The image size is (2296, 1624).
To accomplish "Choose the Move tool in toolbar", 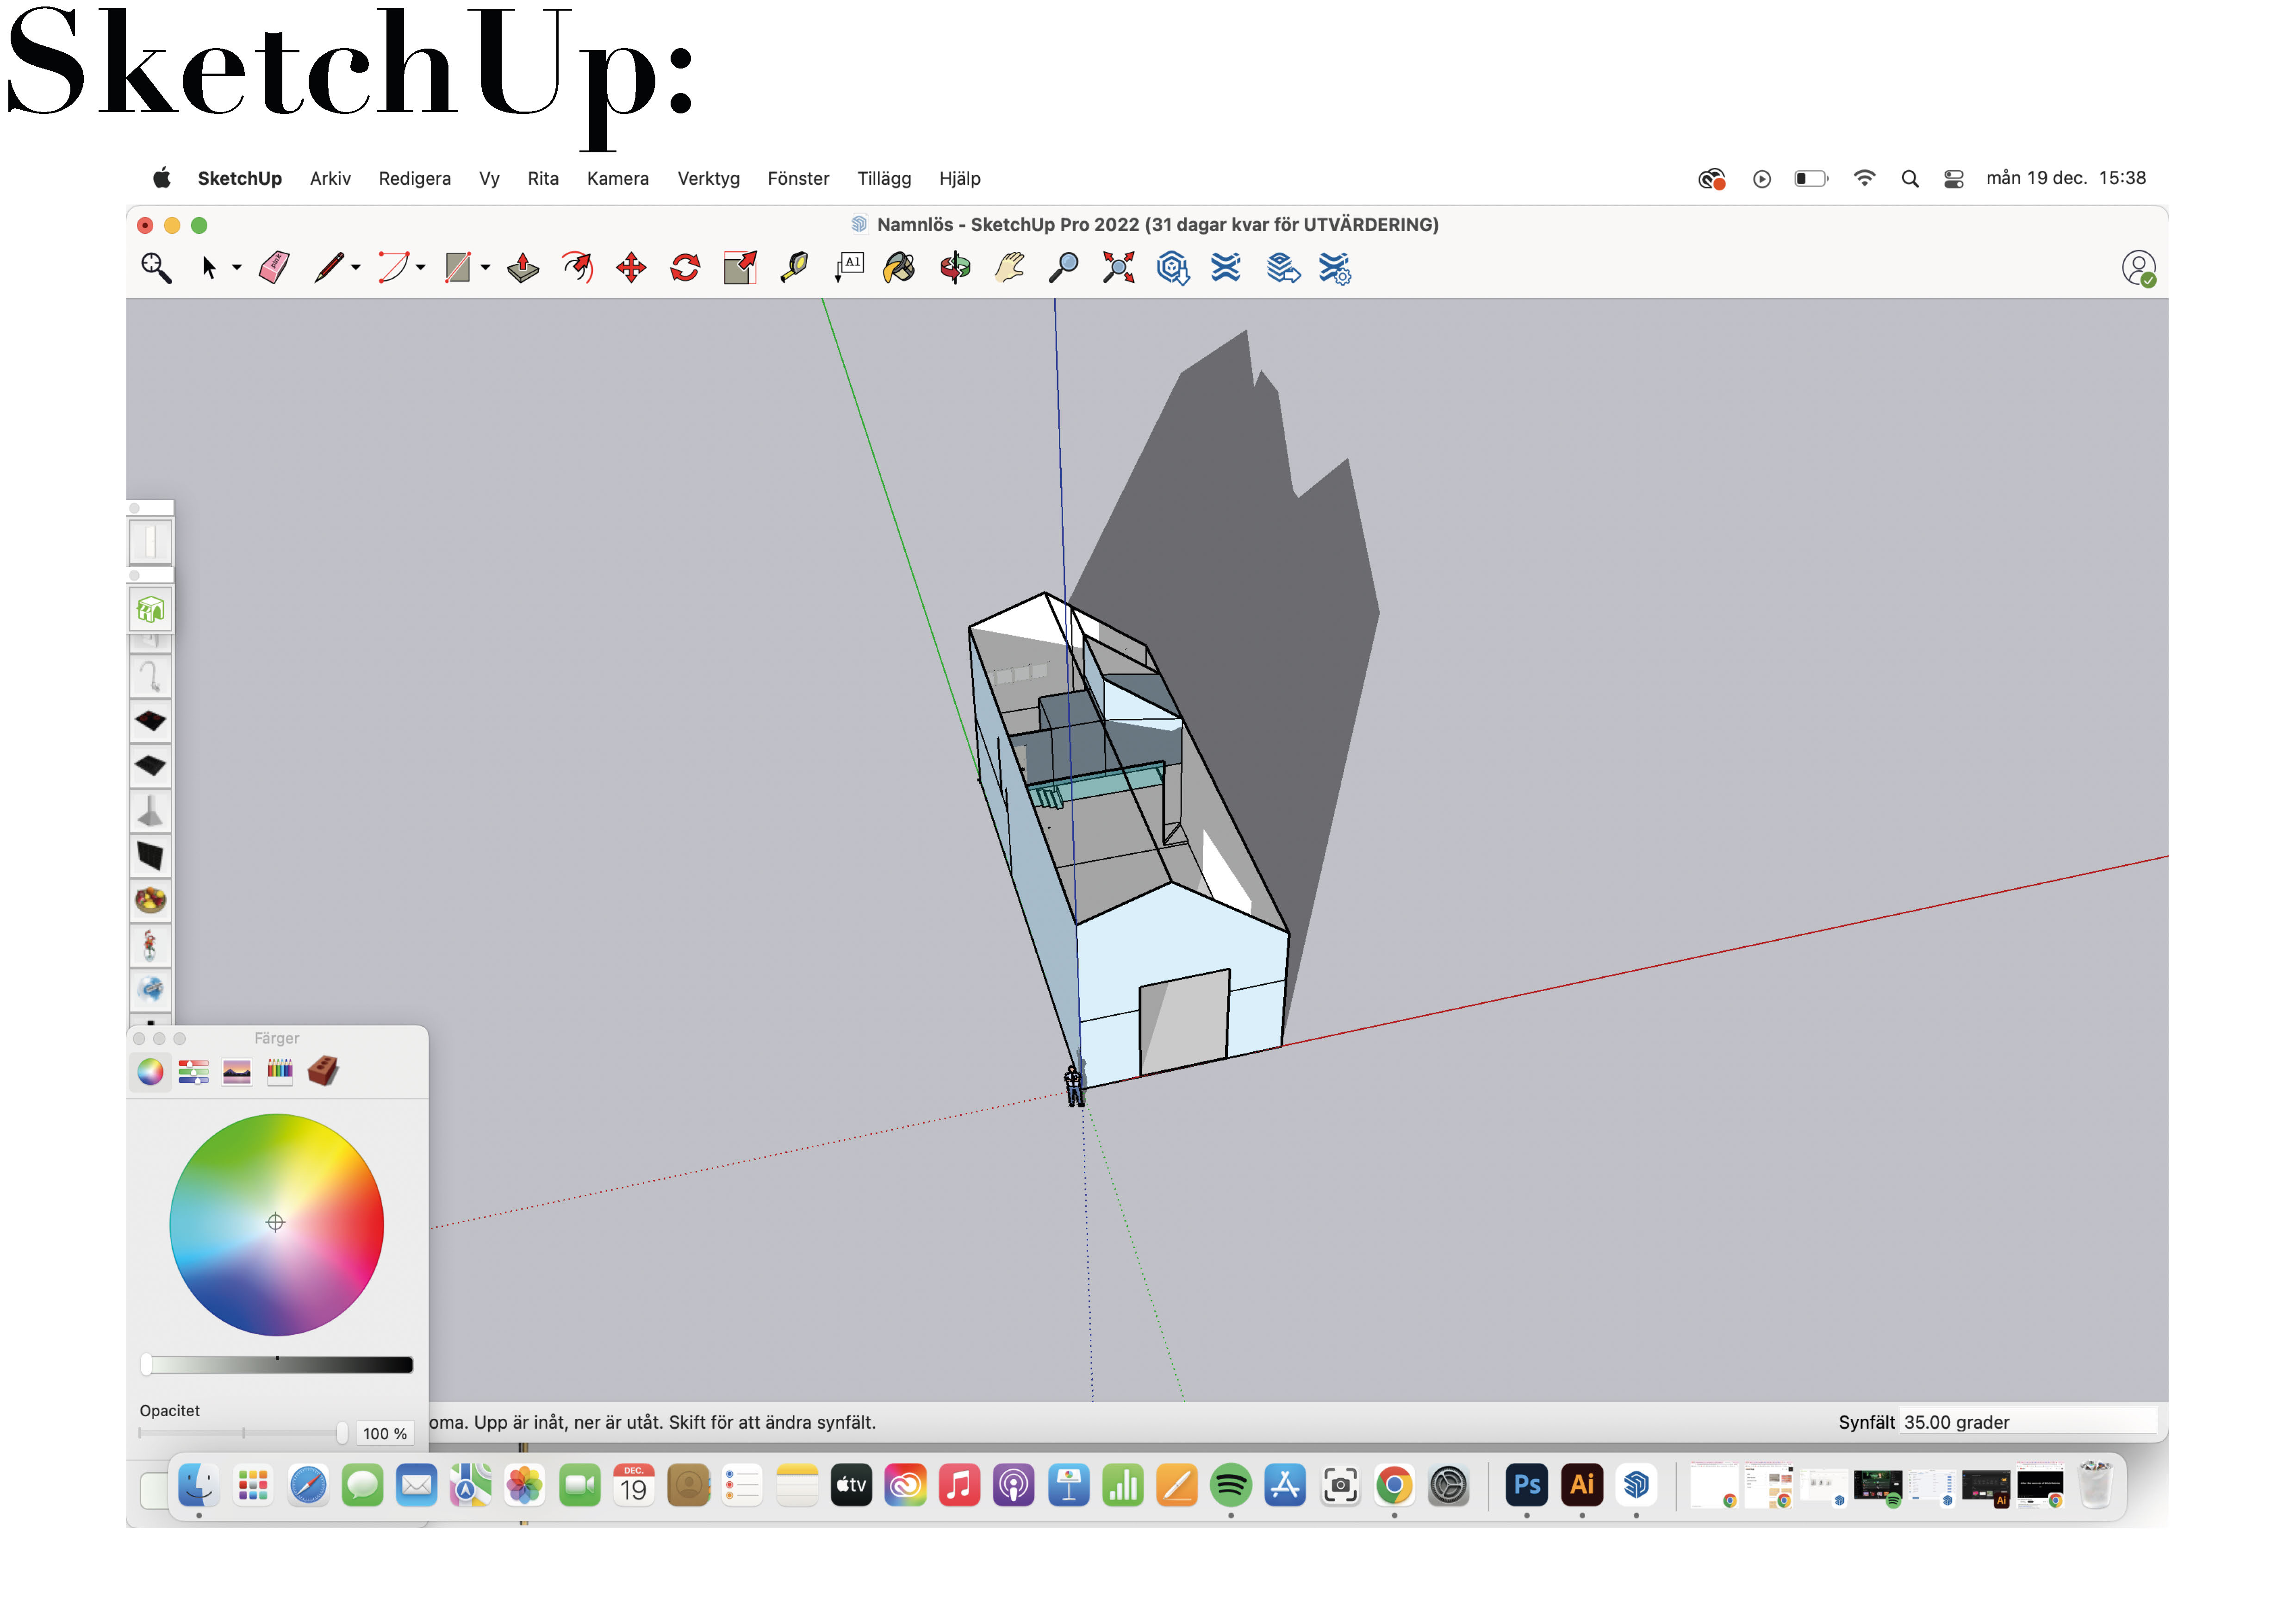I will pos(631,268).
